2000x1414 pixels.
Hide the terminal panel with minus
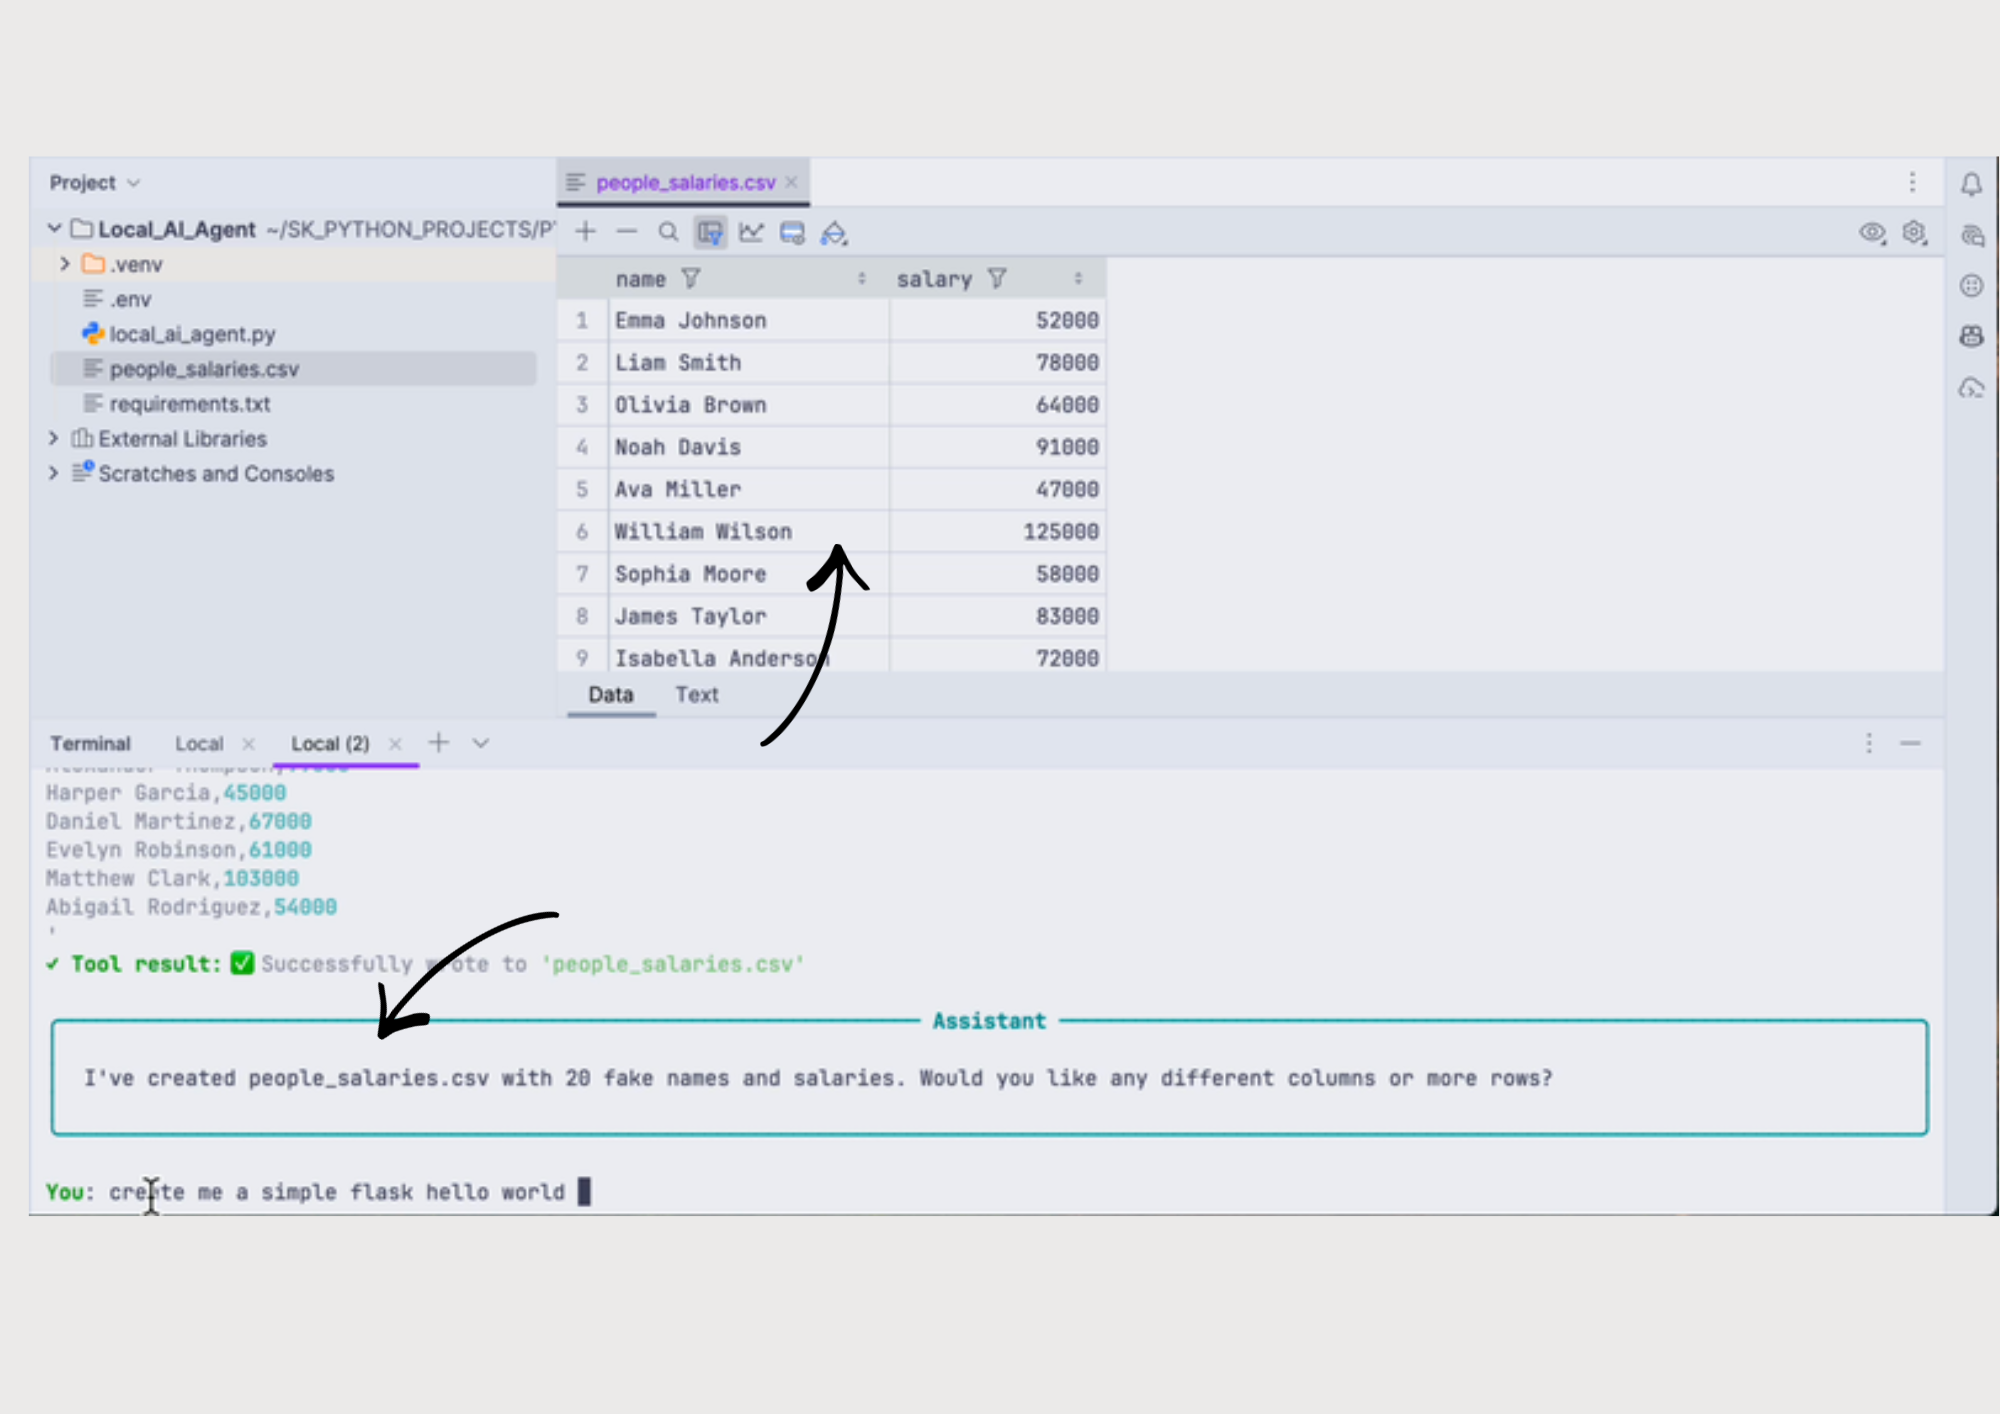1910,743
